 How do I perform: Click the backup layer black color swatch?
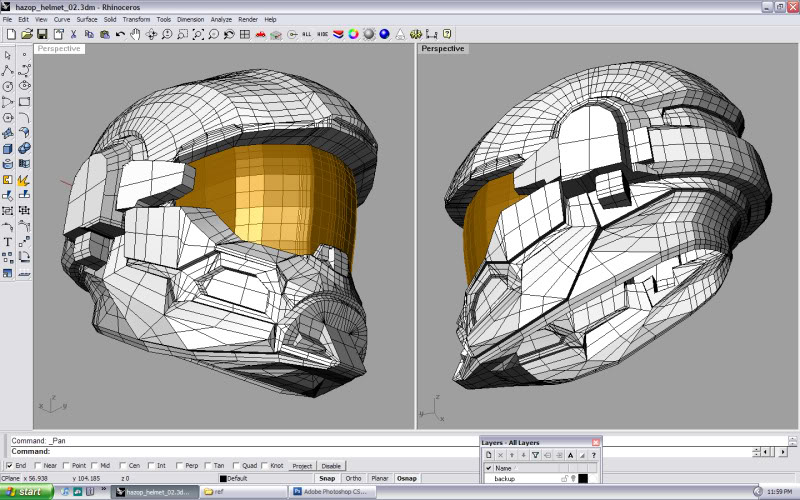(x=583, y=479)
